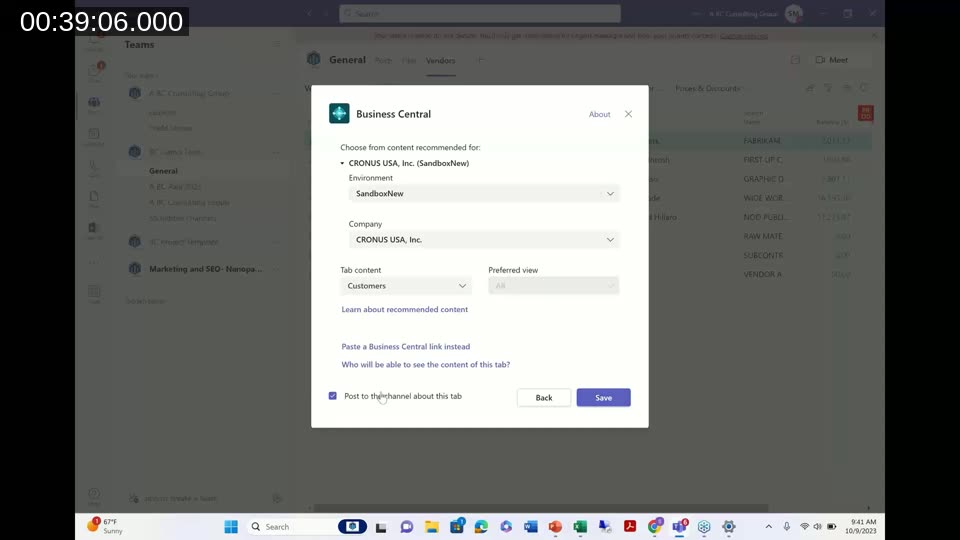Add a new tab with the plus icon
Screen dimensions: 960x540
tap(480, 60)
